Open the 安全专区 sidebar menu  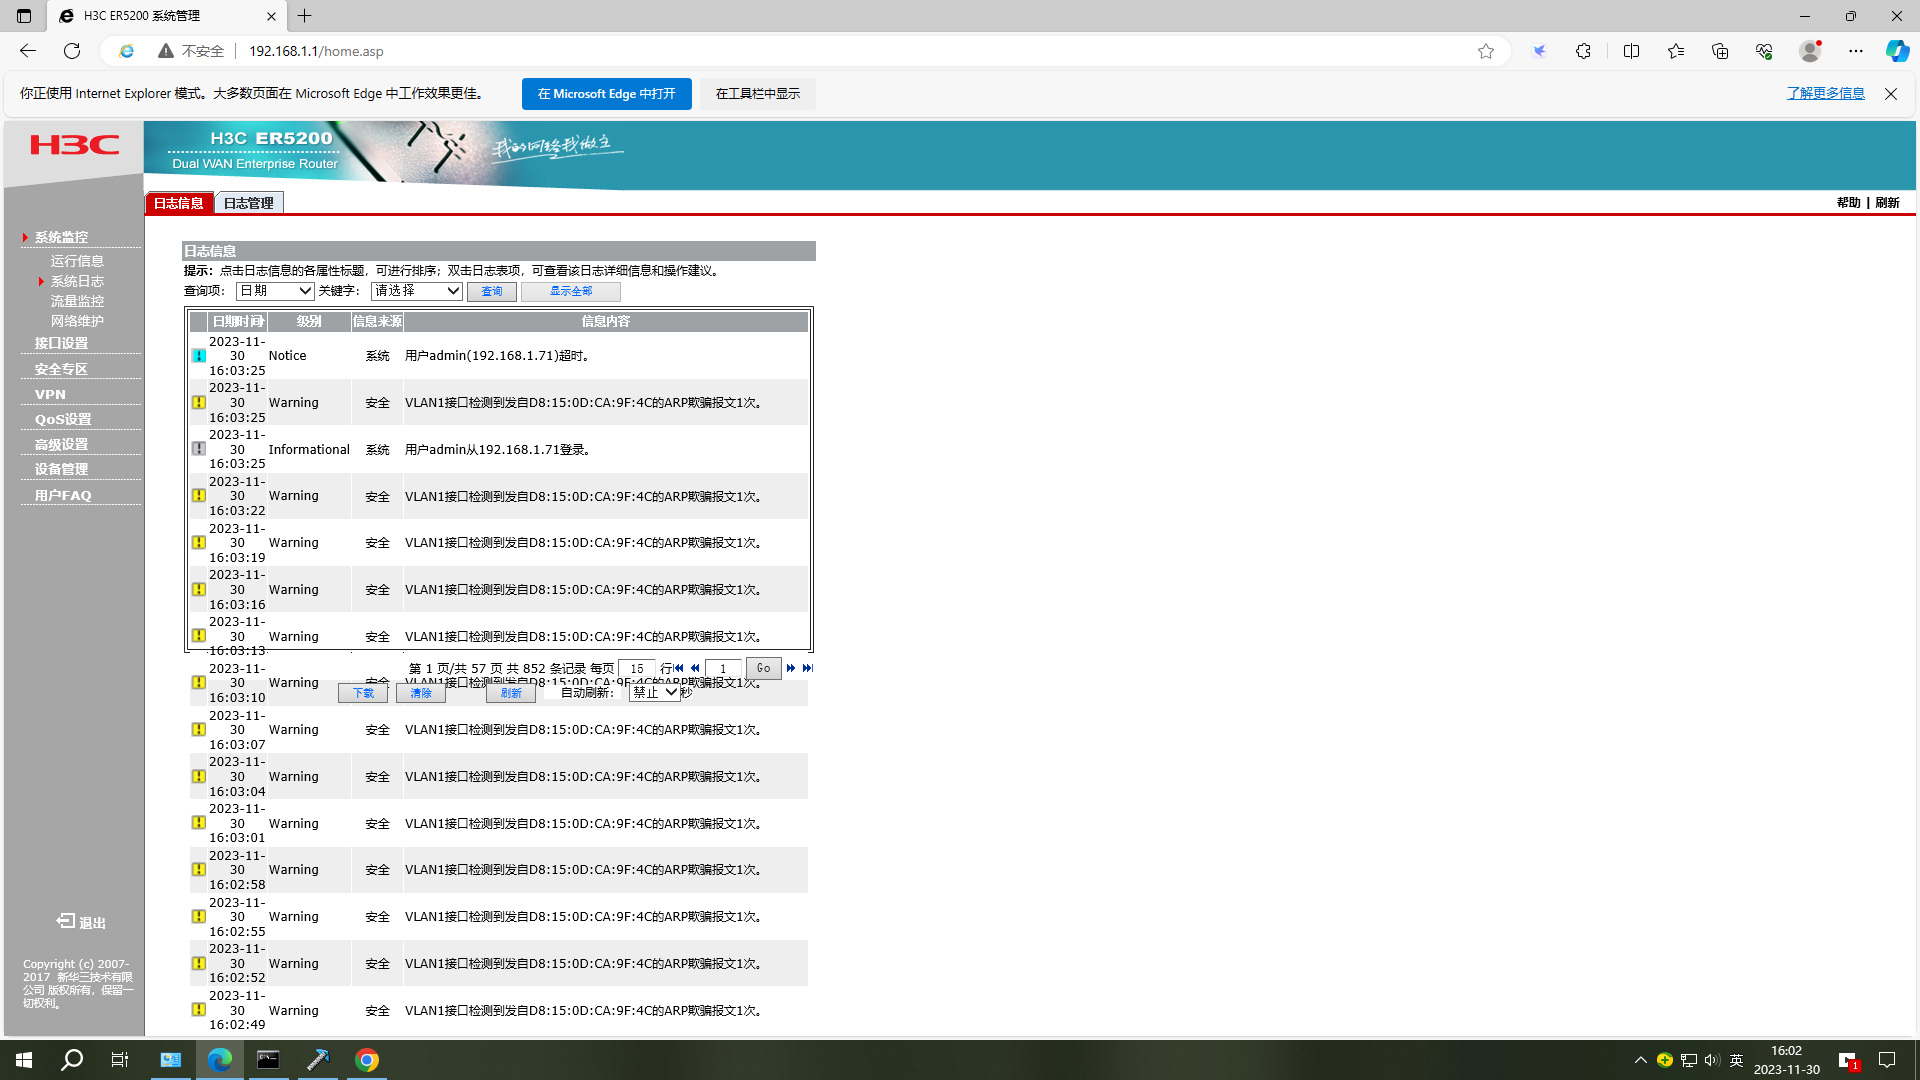pyautogui.click(x=61, y=369)
